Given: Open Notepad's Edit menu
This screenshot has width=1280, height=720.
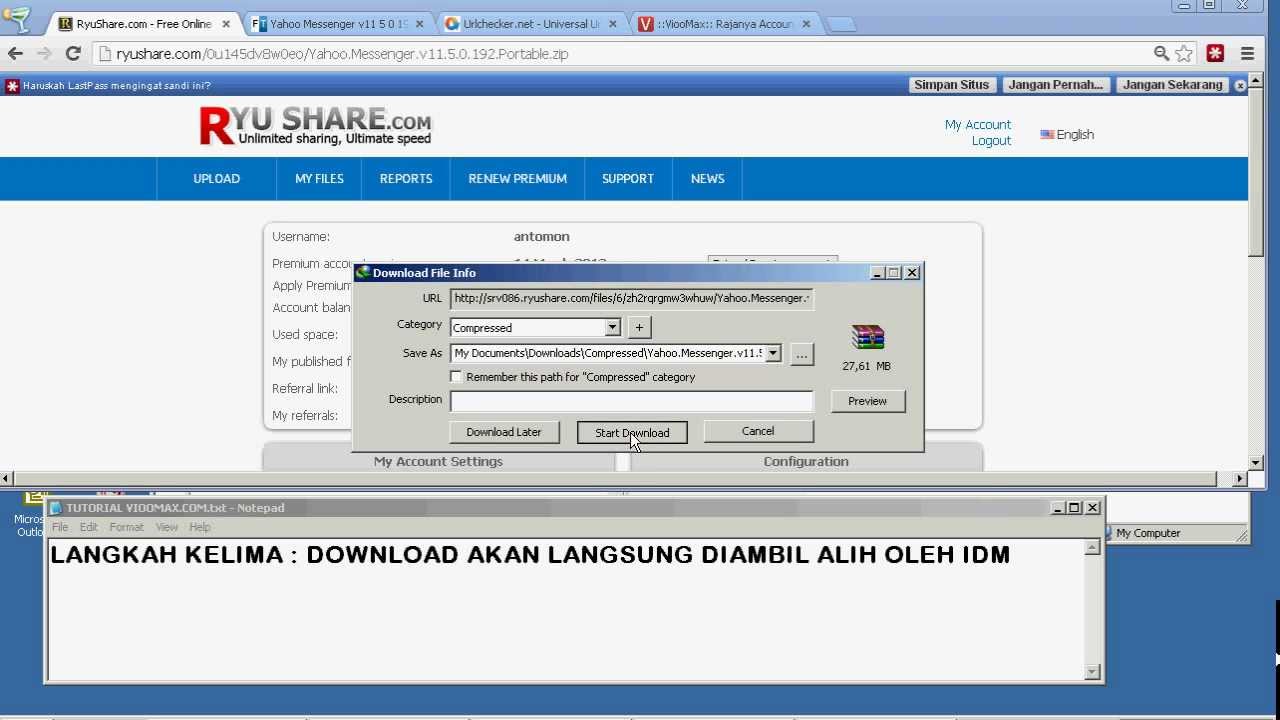Looking at the screenshot, I should [x=89, y=527].
